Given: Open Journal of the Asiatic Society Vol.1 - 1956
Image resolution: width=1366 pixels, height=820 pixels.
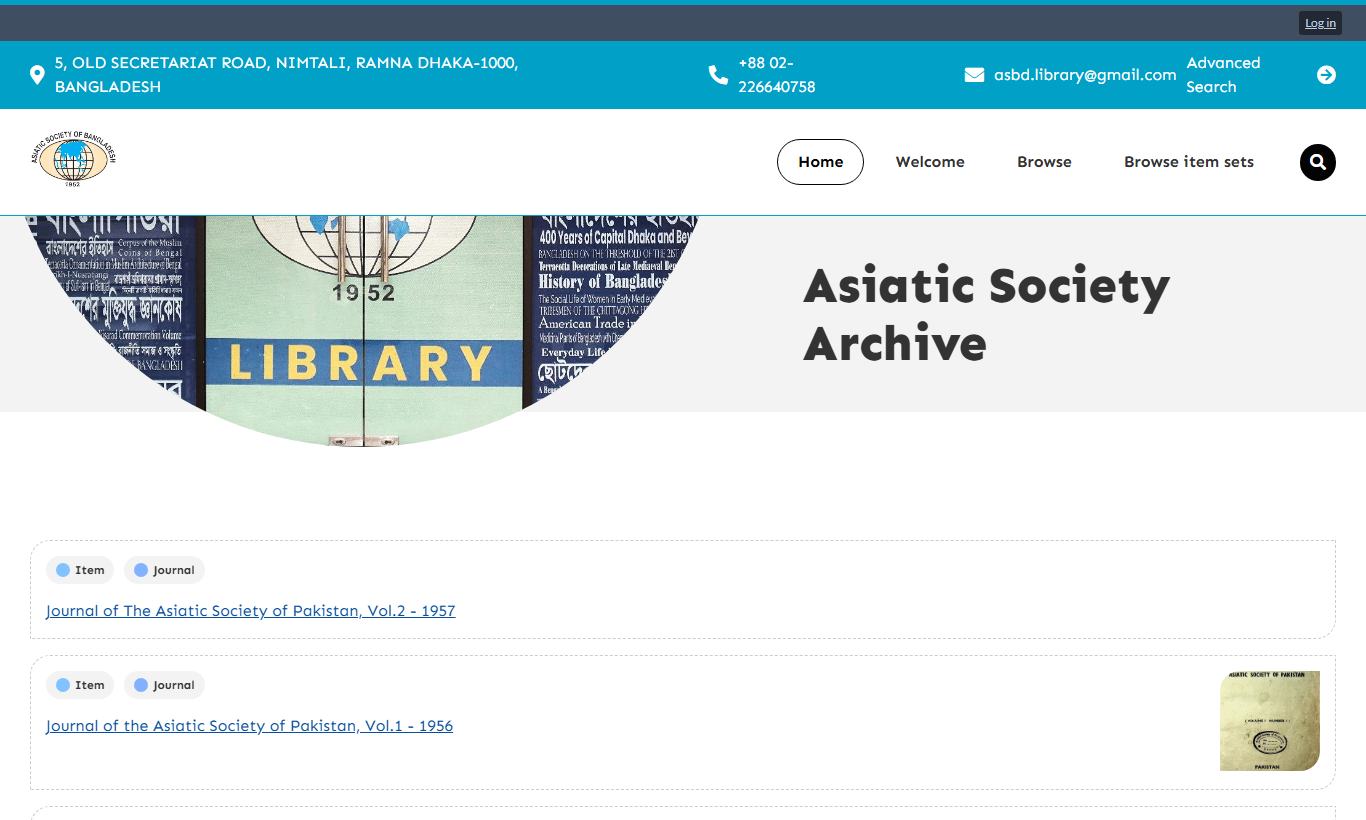Looking at the screenshot, I should (250, 726).
